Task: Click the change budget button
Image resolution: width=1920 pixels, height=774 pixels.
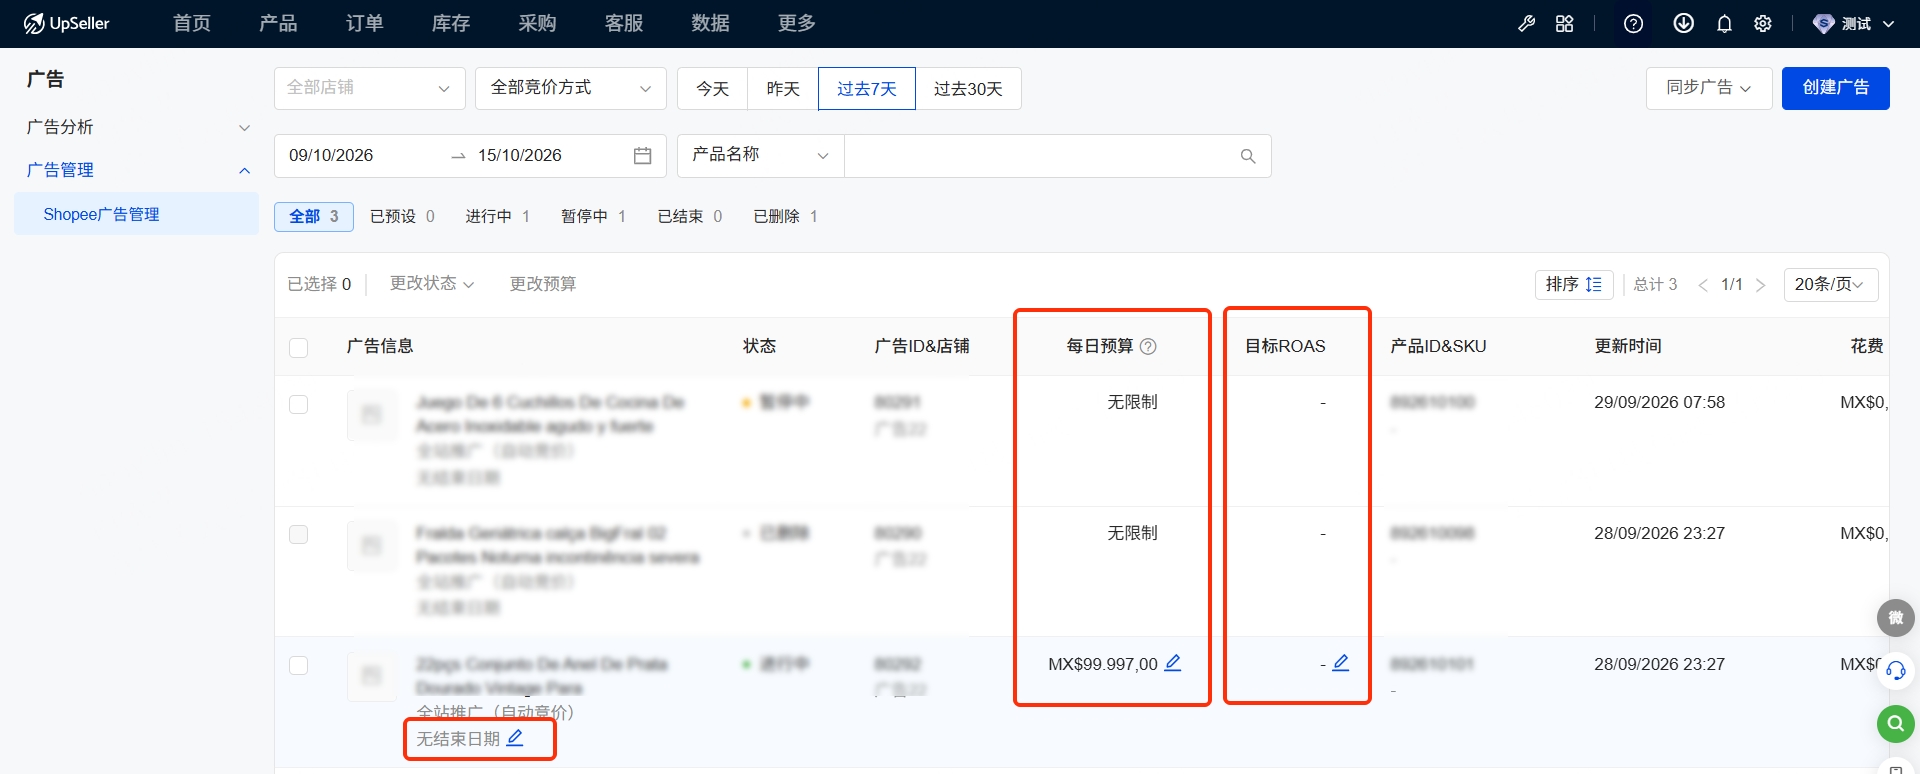Action: [x=543, y=284]
